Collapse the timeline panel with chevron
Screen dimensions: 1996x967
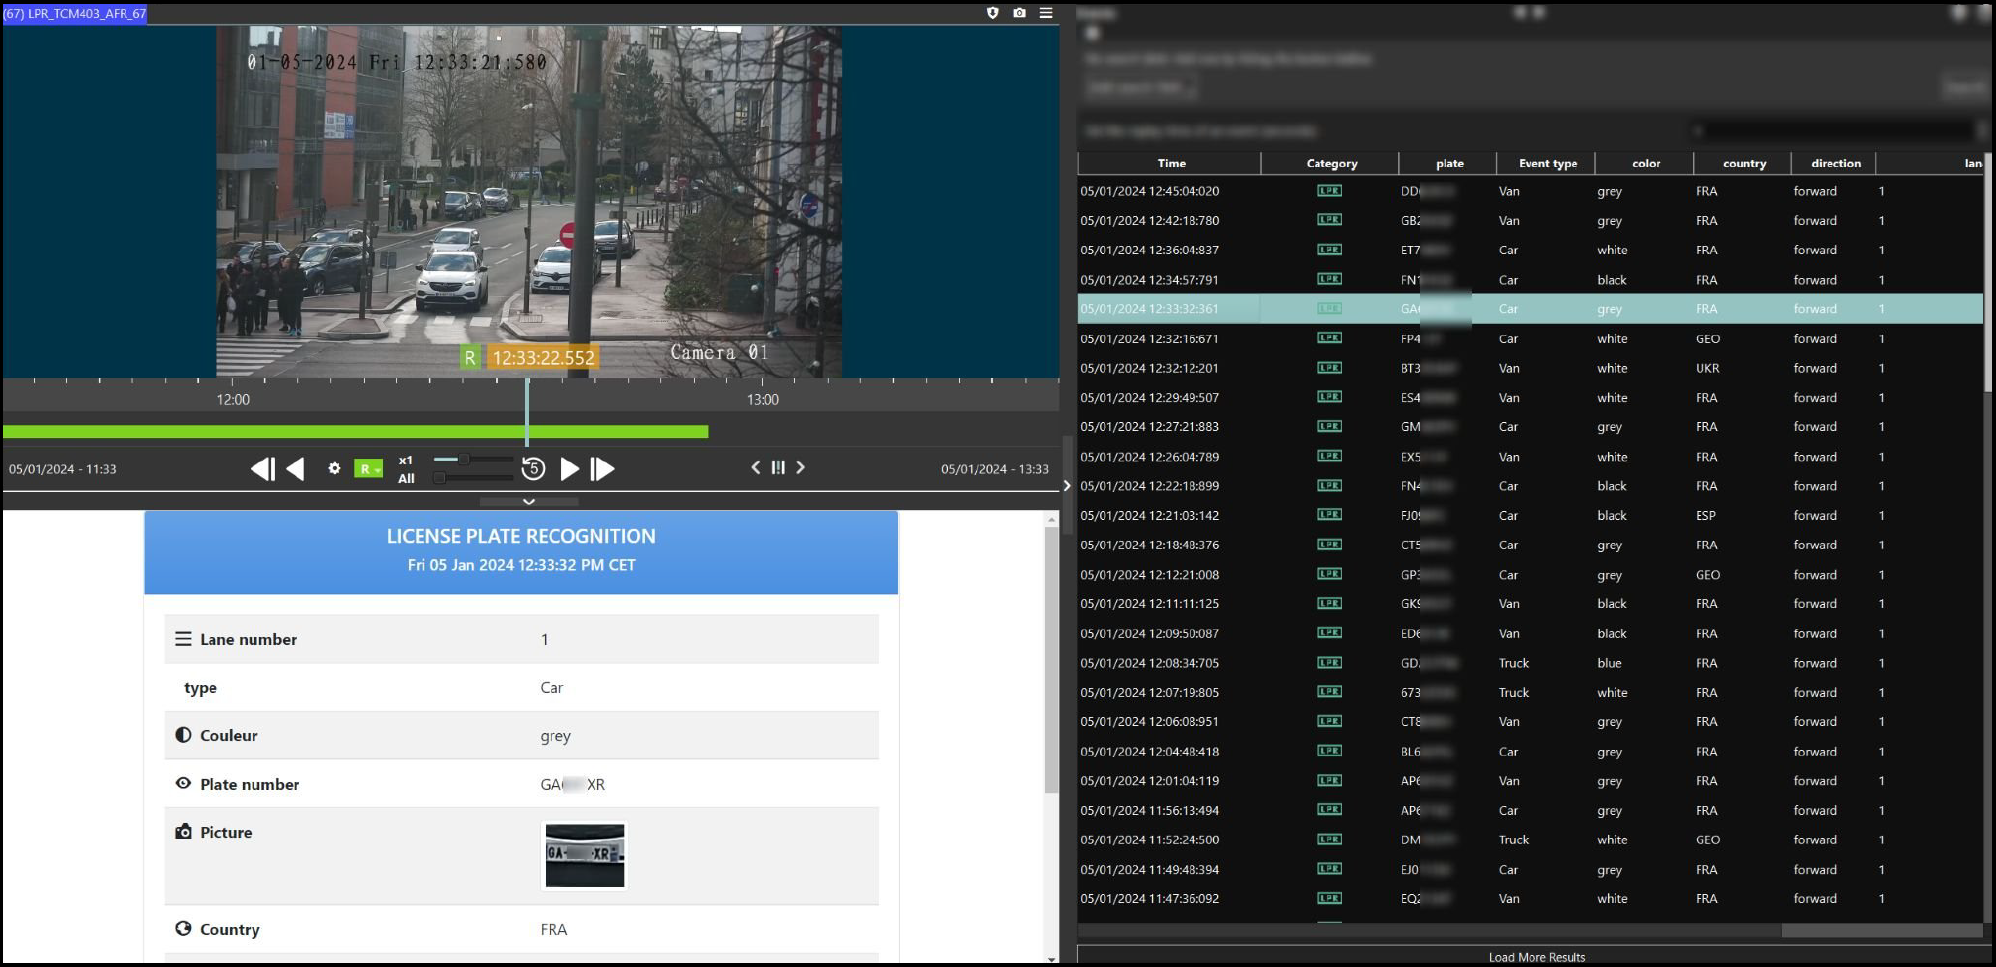529,501
